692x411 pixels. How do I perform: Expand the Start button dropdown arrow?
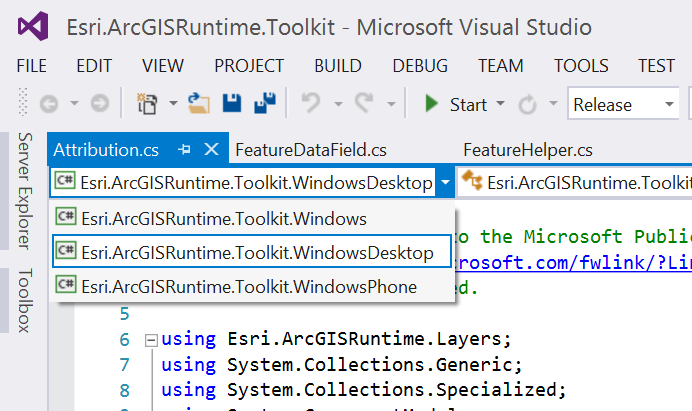pos(500,104)
